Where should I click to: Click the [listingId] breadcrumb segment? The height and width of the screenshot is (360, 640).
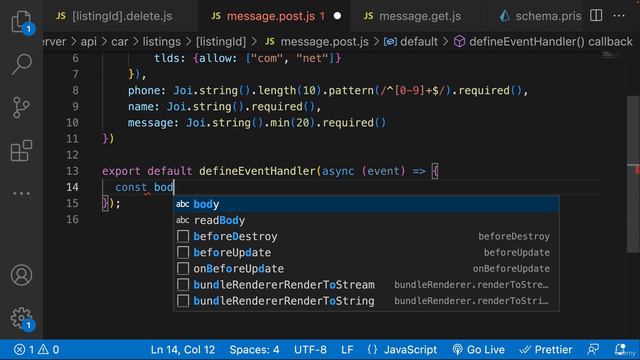(221, 42)
